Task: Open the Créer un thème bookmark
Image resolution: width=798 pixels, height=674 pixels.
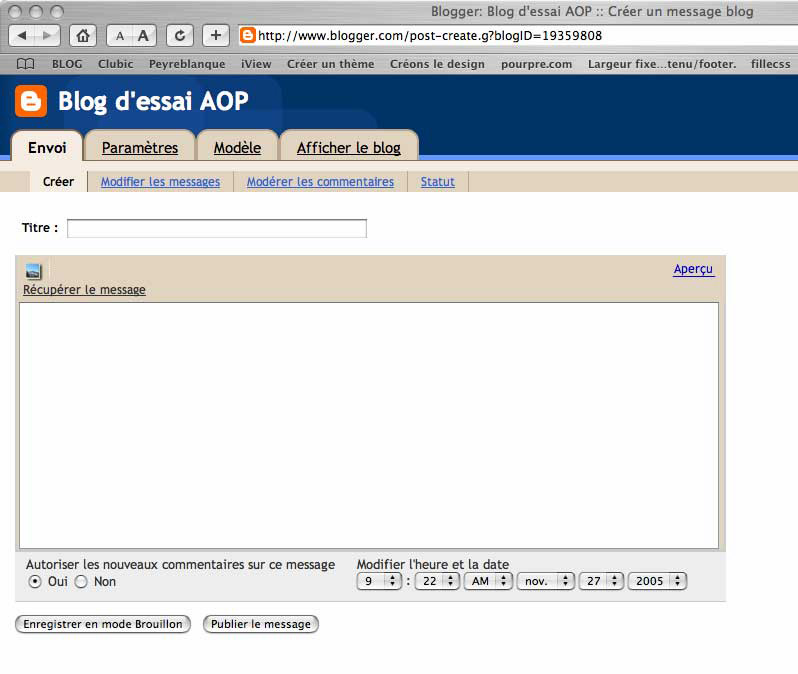Action: pos(330,64)
